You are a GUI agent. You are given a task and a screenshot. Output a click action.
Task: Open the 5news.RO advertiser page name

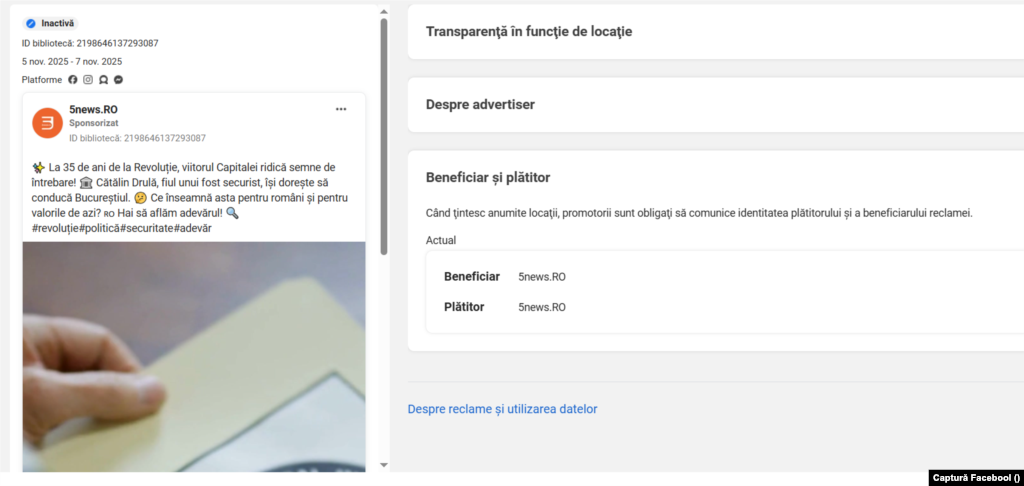pyautogui.click(x=94, y=109)
